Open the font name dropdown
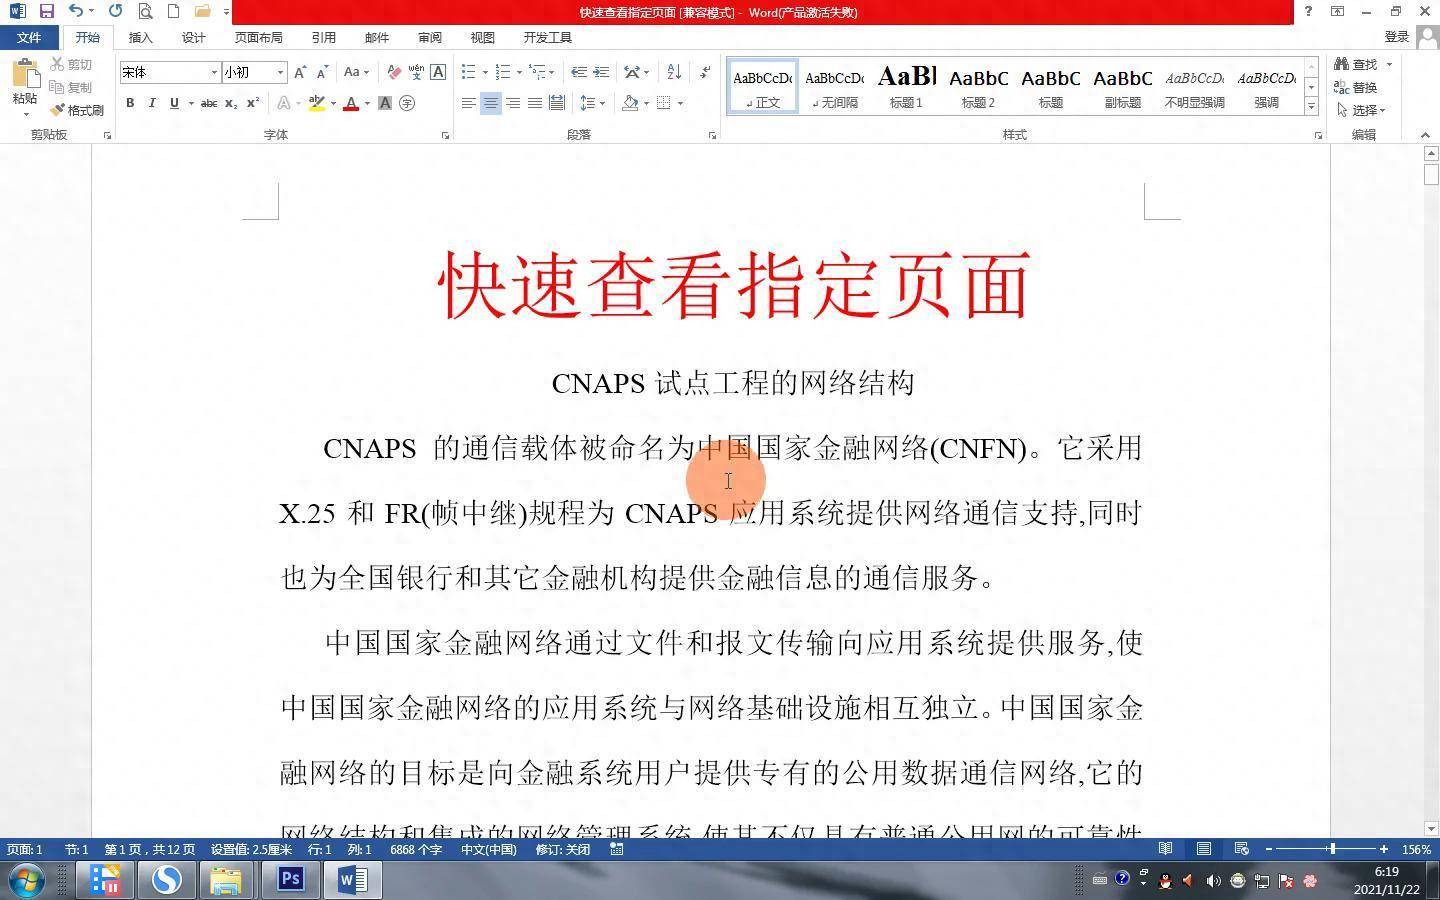 point(214,72)
